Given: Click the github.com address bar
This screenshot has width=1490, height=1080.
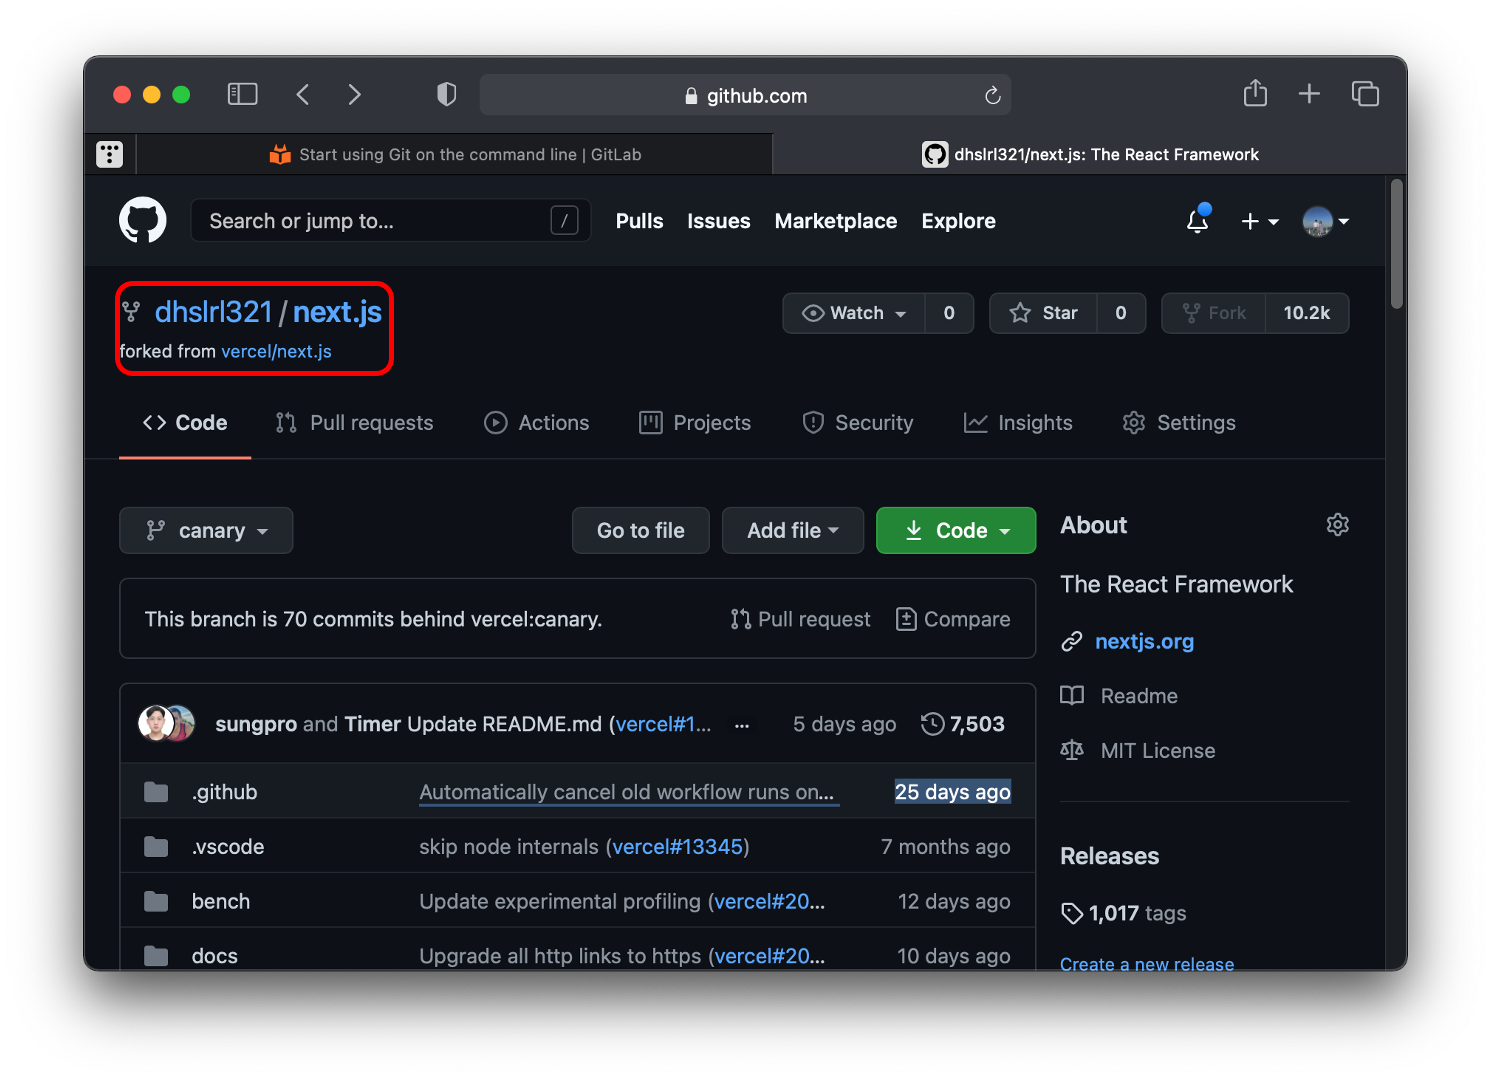Looking at the screenshot, I should pyautogui.click(x=745, y=95).
